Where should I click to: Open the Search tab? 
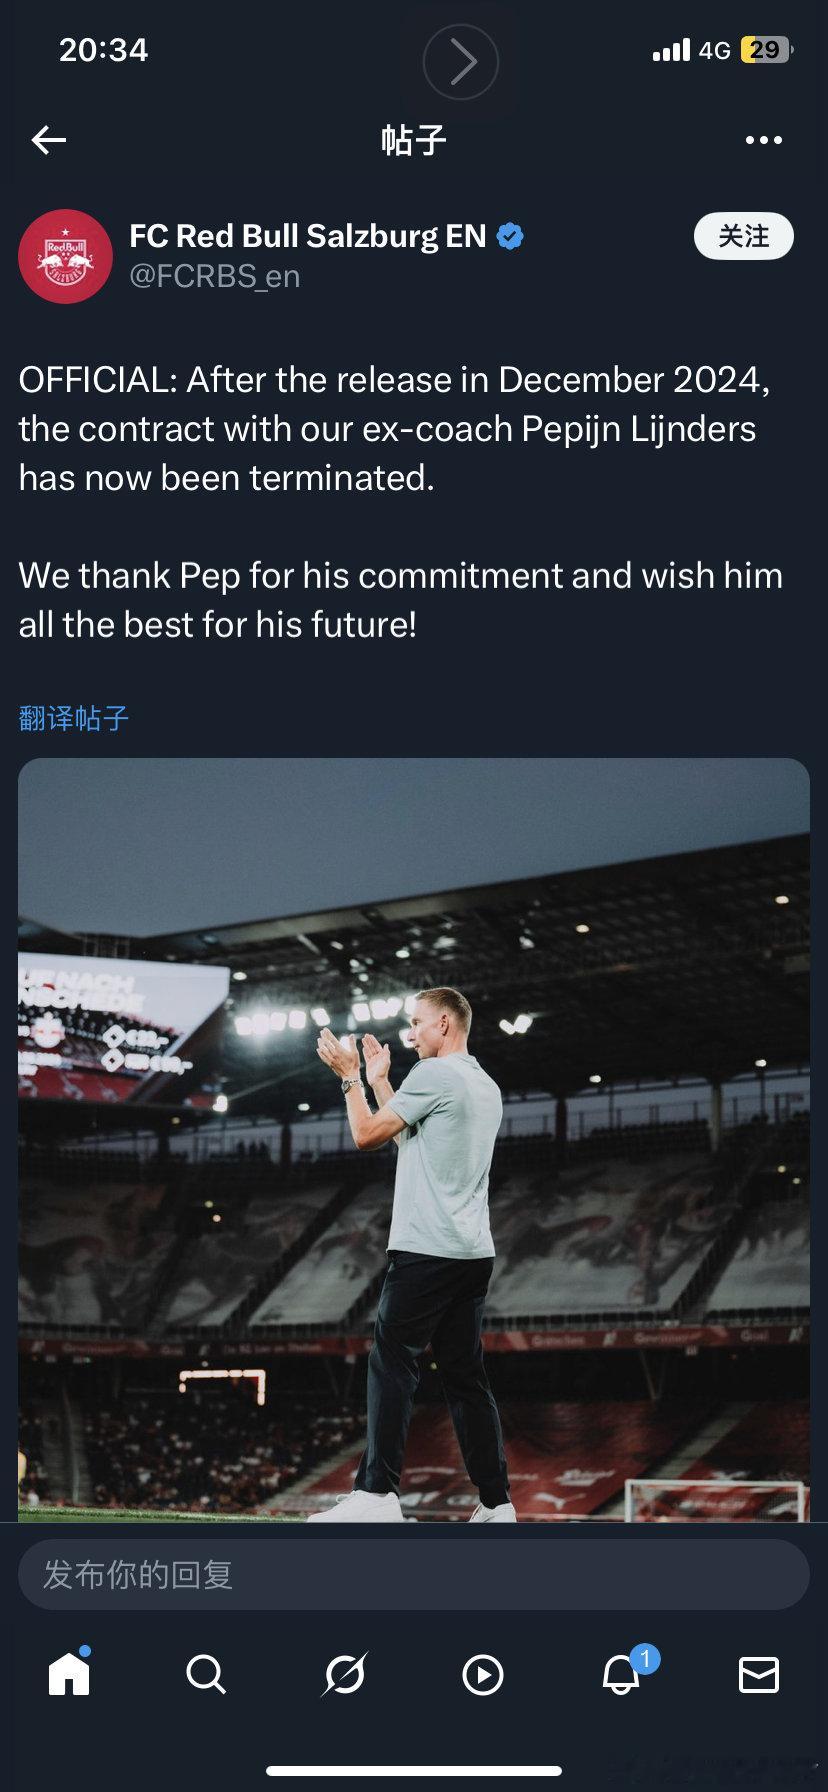206,1674
